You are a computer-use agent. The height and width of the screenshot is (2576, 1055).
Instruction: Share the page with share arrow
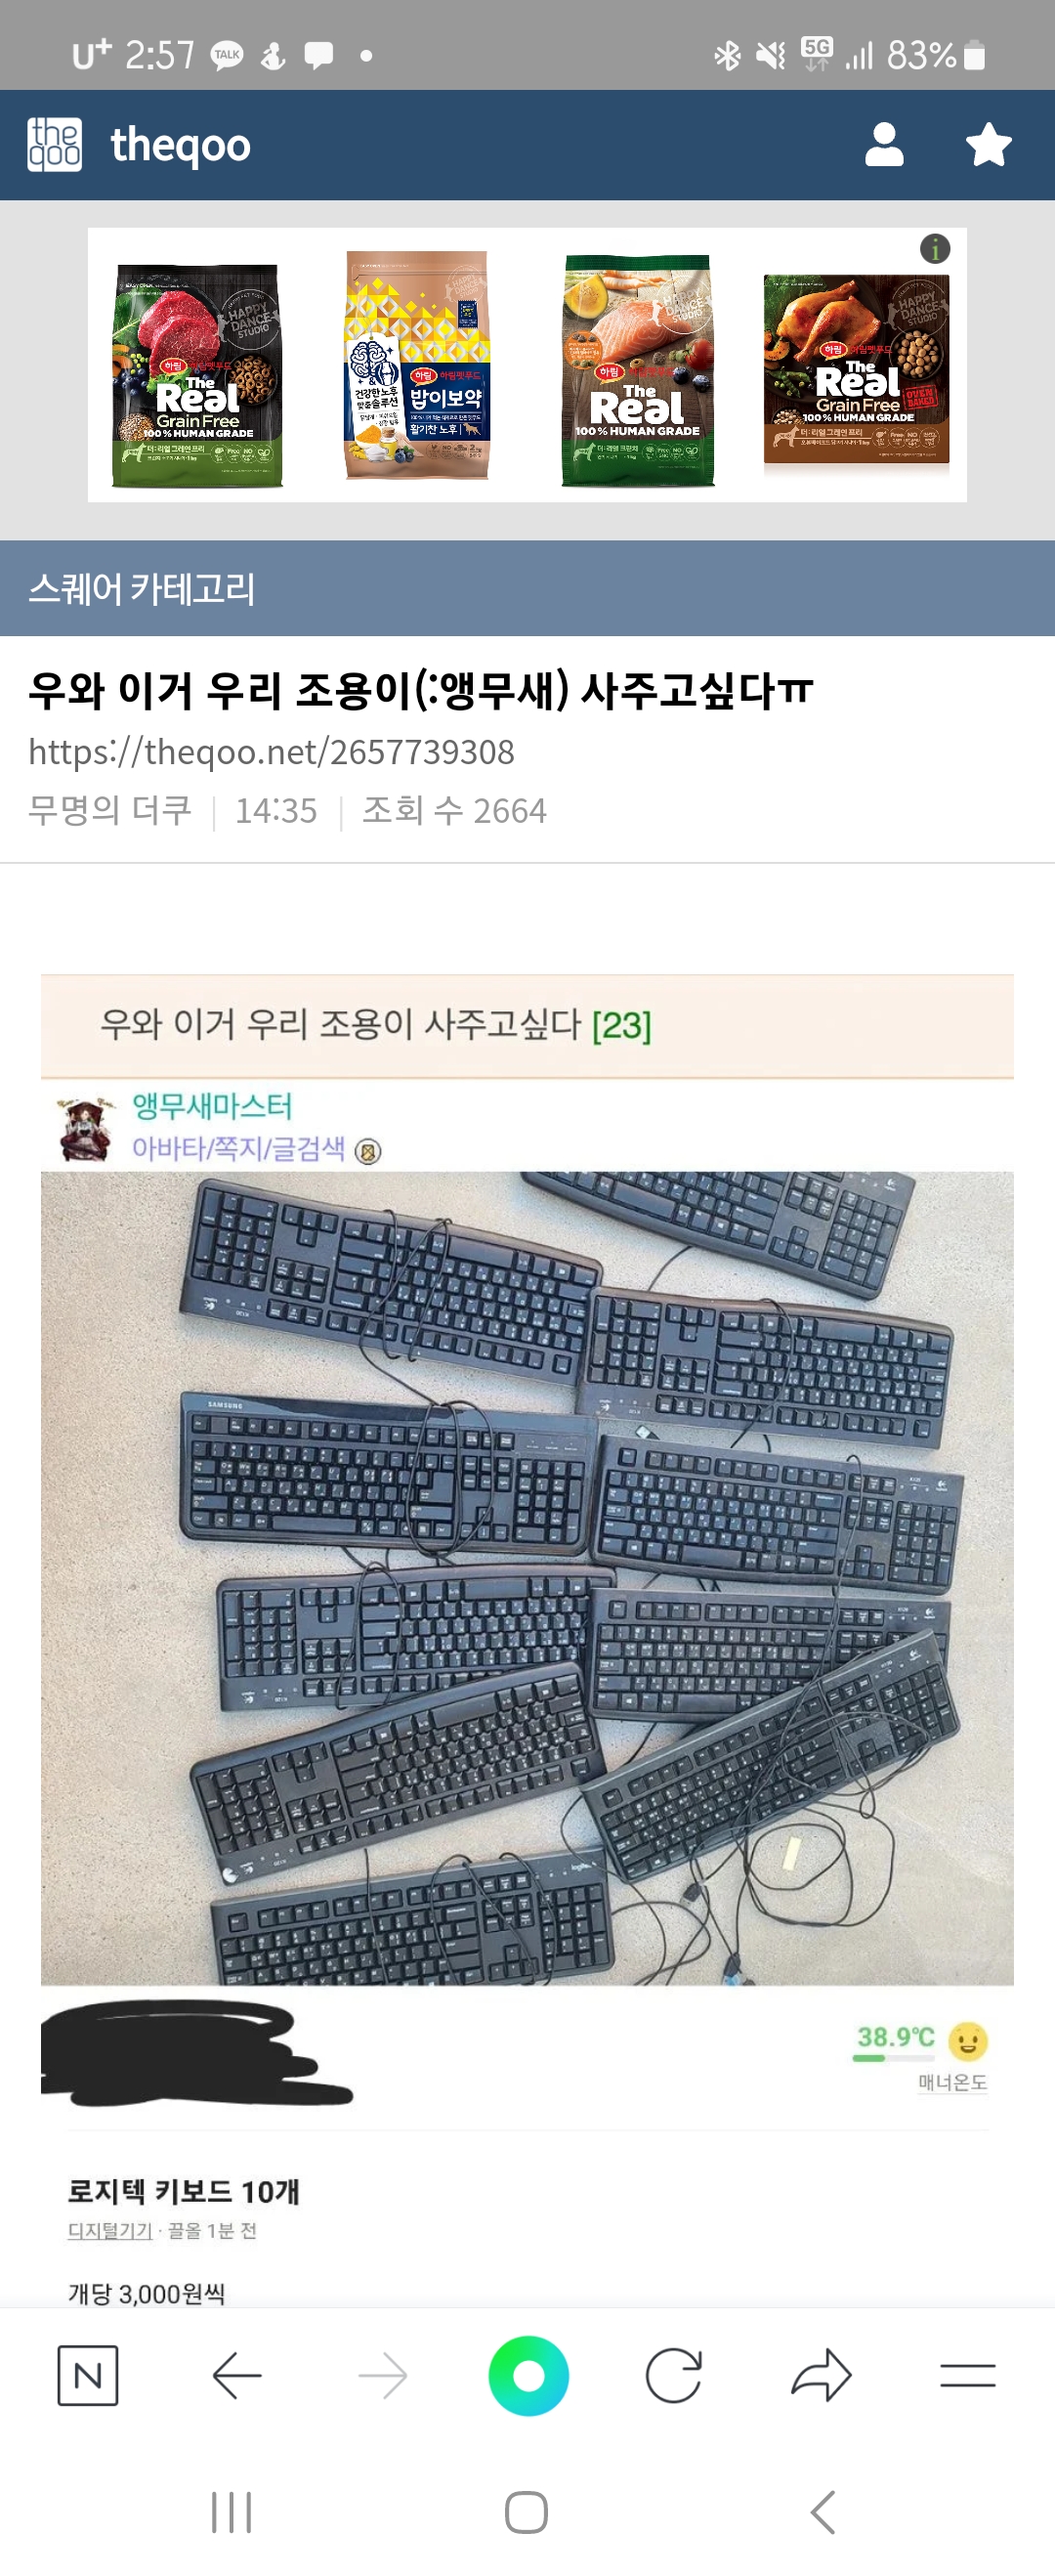(x=821, y=2375)
